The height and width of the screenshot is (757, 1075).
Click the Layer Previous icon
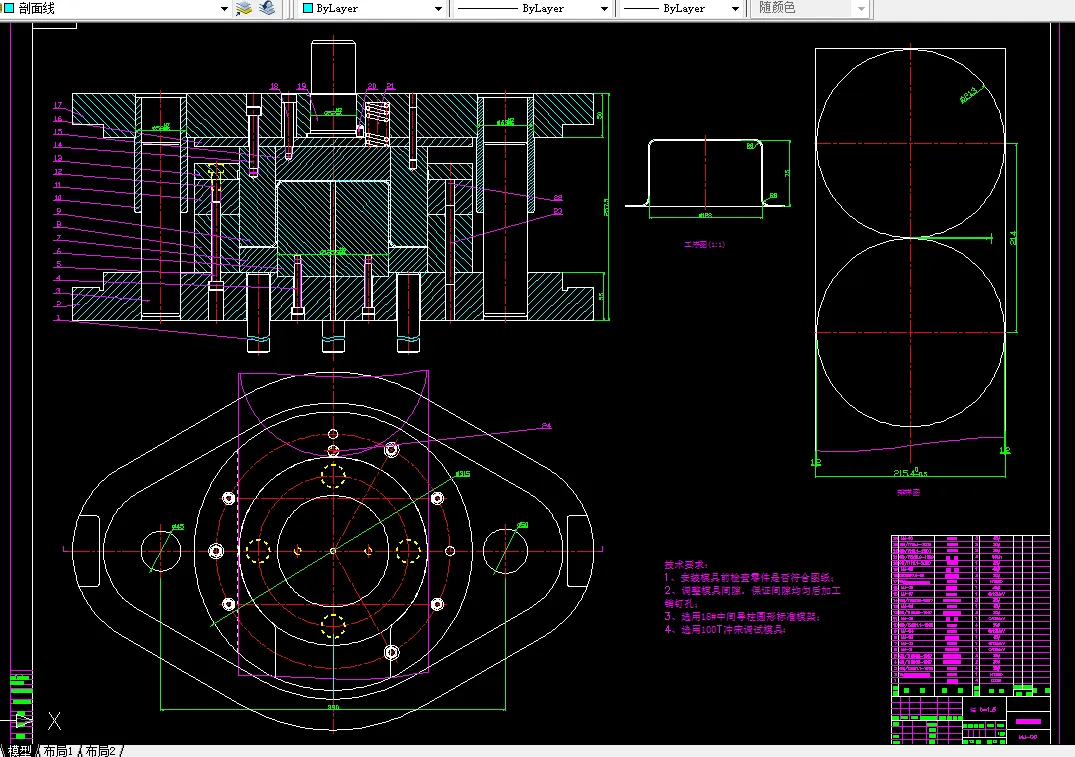click(267, 8)
